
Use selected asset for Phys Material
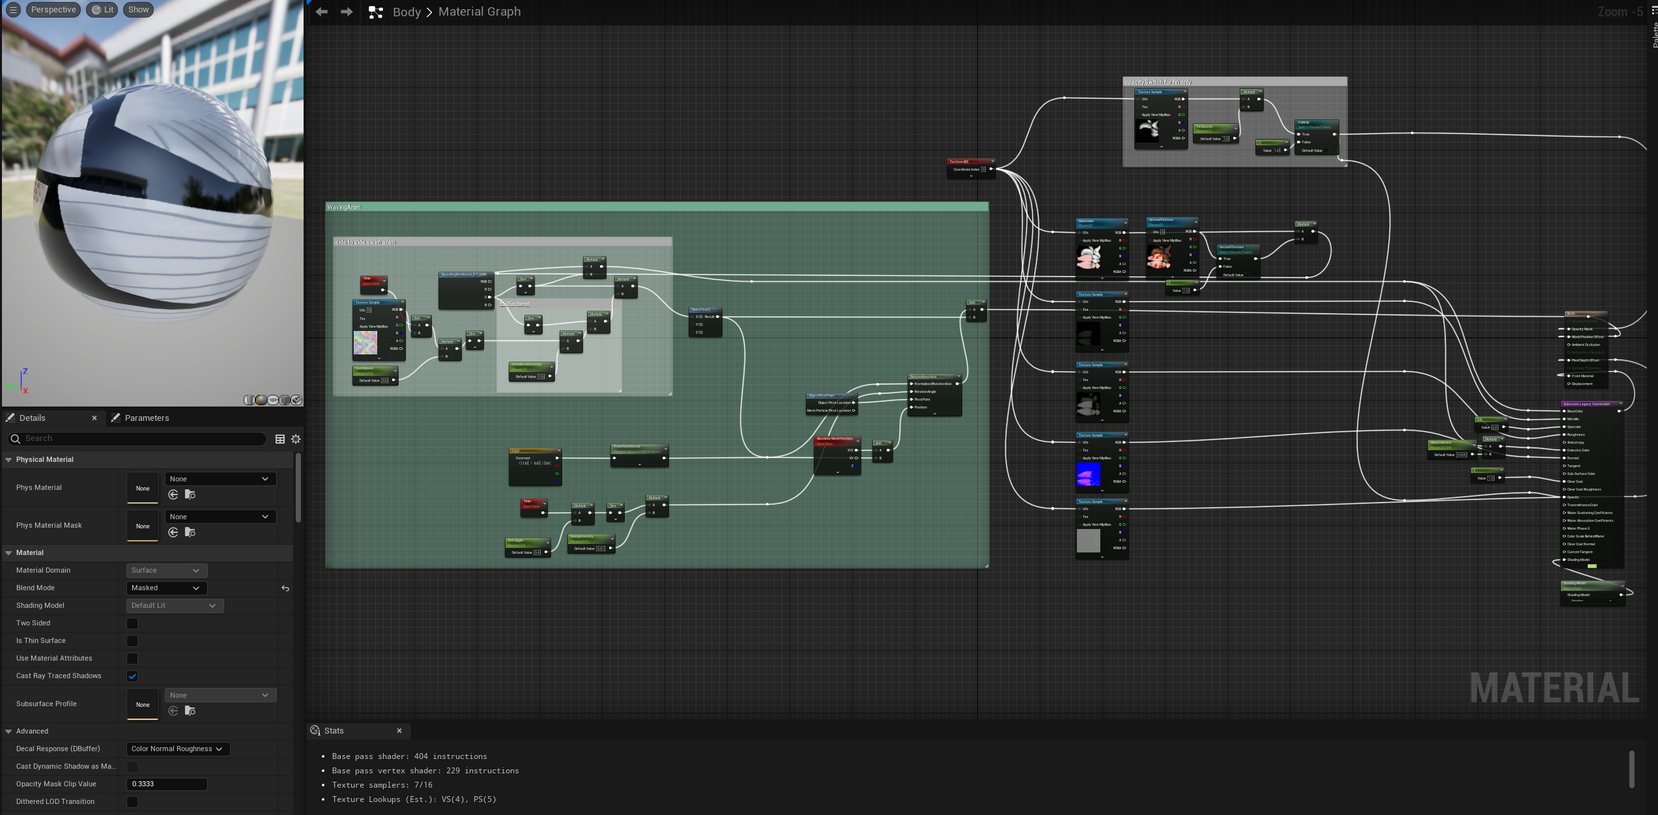pyautogui.click(x=173, y=495)
